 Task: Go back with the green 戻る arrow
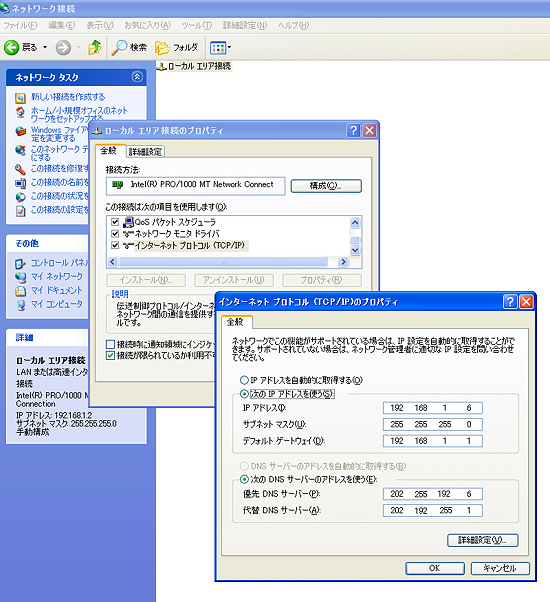click(x=12, y=48)
